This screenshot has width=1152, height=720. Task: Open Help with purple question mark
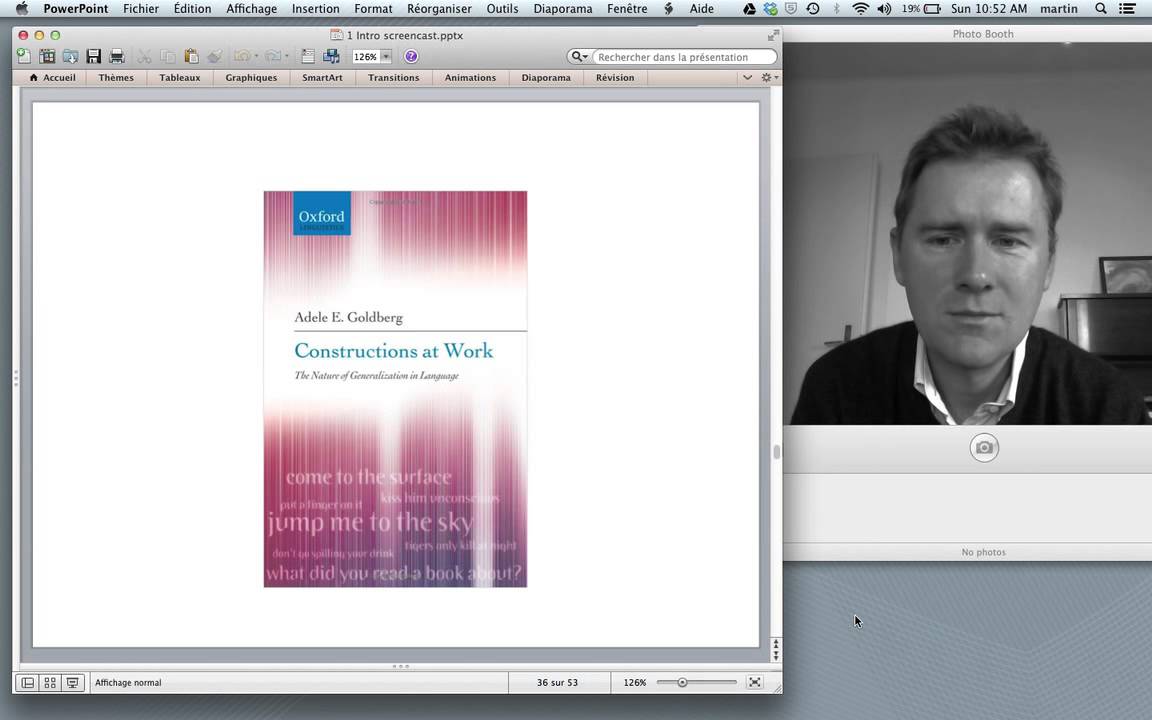click(411, 56)
